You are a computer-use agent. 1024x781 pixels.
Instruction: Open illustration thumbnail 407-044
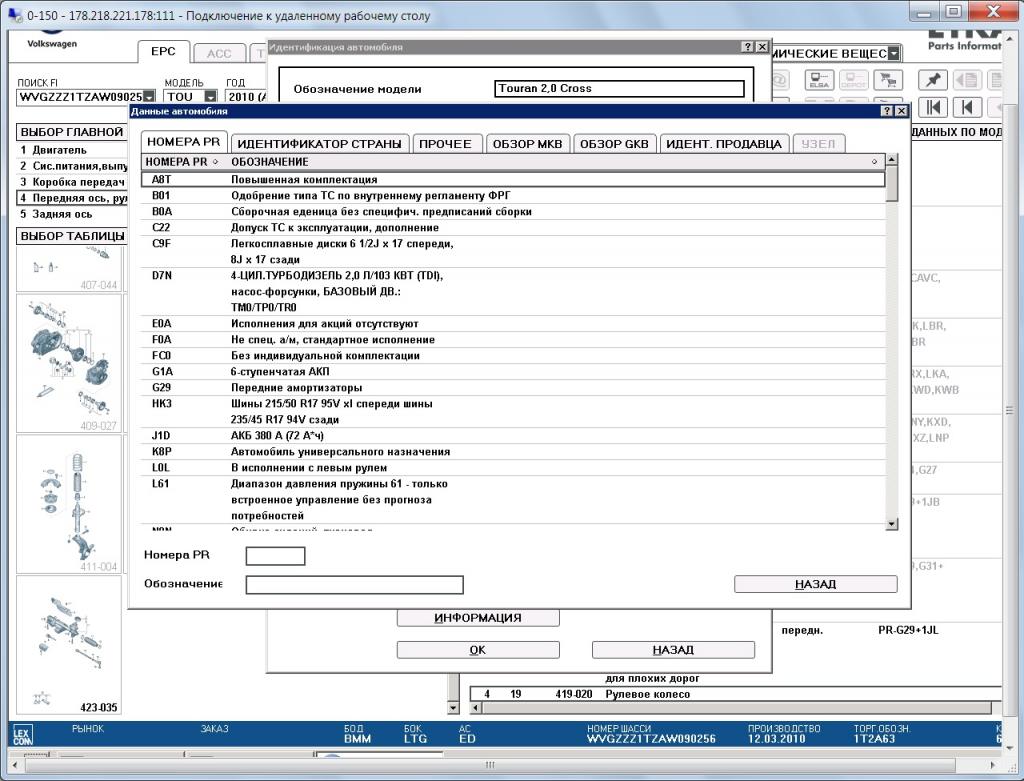(69, 270)
